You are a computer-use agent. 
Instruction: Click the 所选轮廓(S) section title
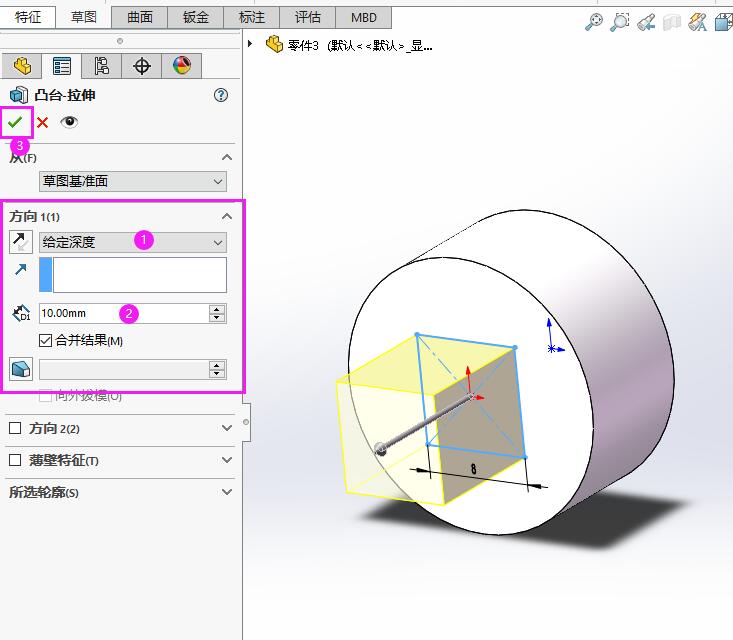(44, 492)
